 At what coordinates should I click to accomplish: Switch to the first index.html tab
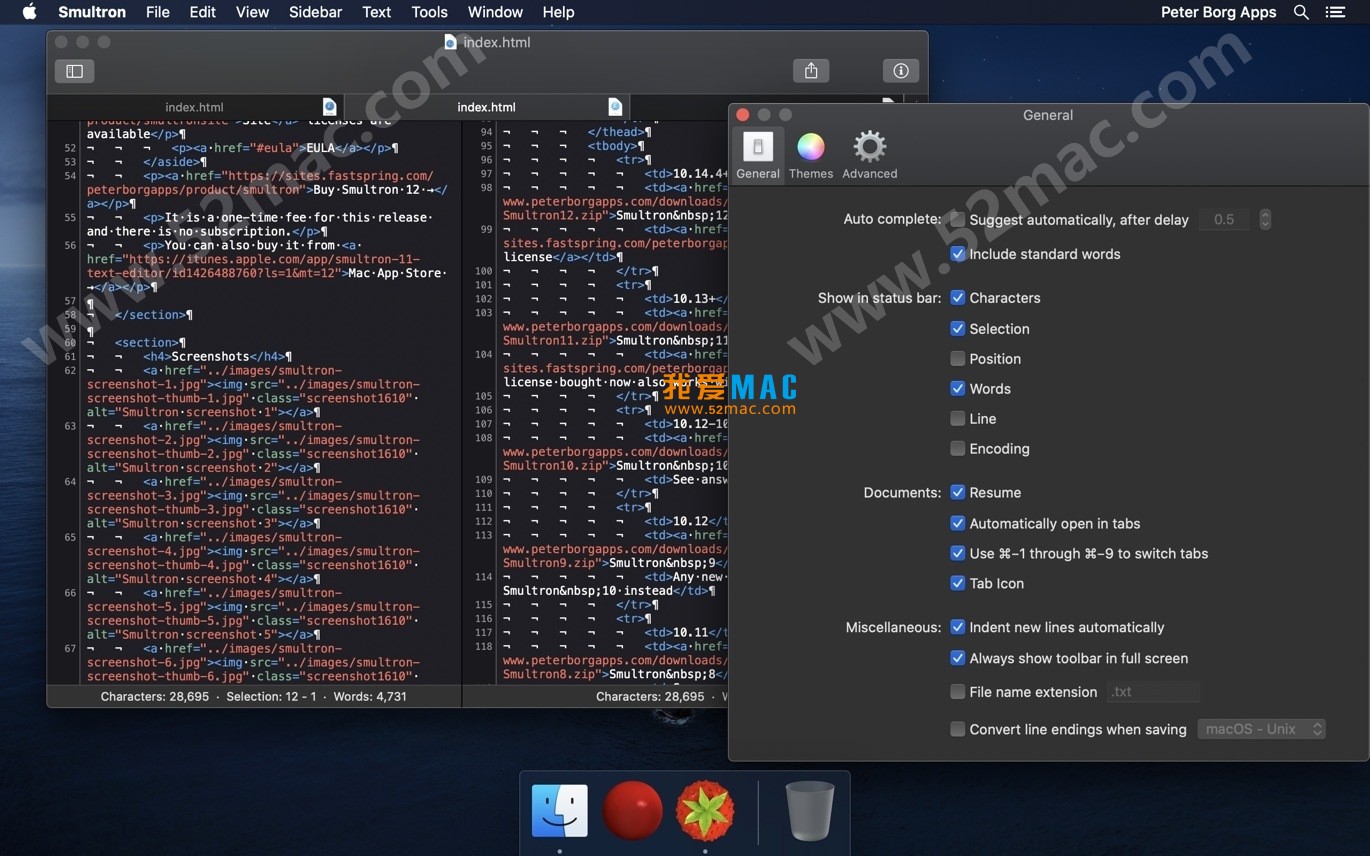(195, 107)
